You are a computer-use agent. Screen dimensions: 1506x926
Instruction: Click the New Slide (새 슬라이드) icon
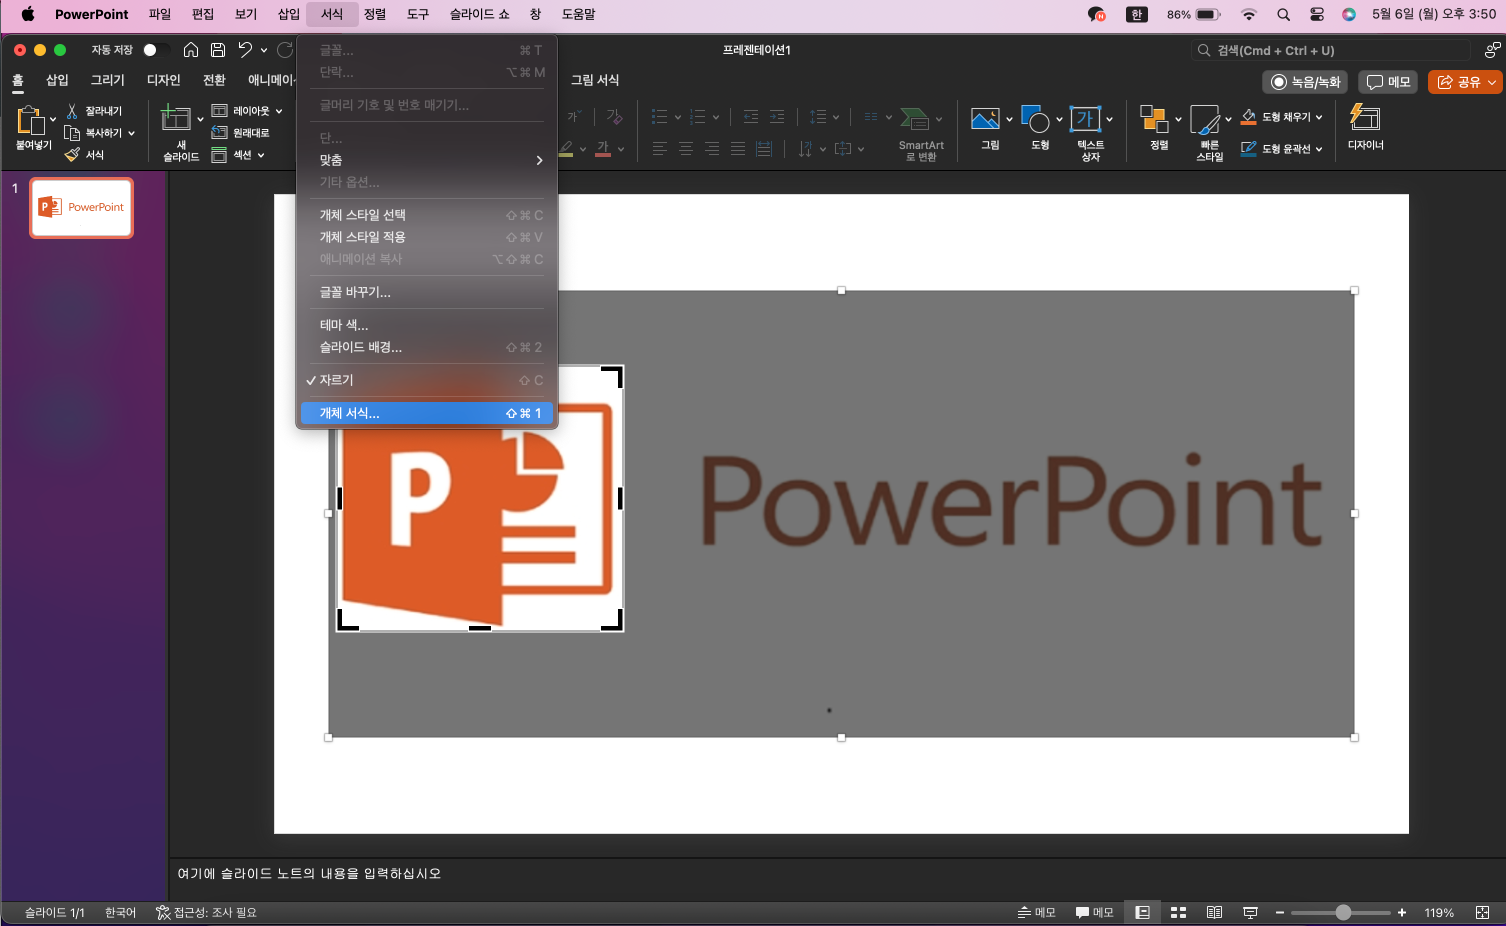(176, 118)
